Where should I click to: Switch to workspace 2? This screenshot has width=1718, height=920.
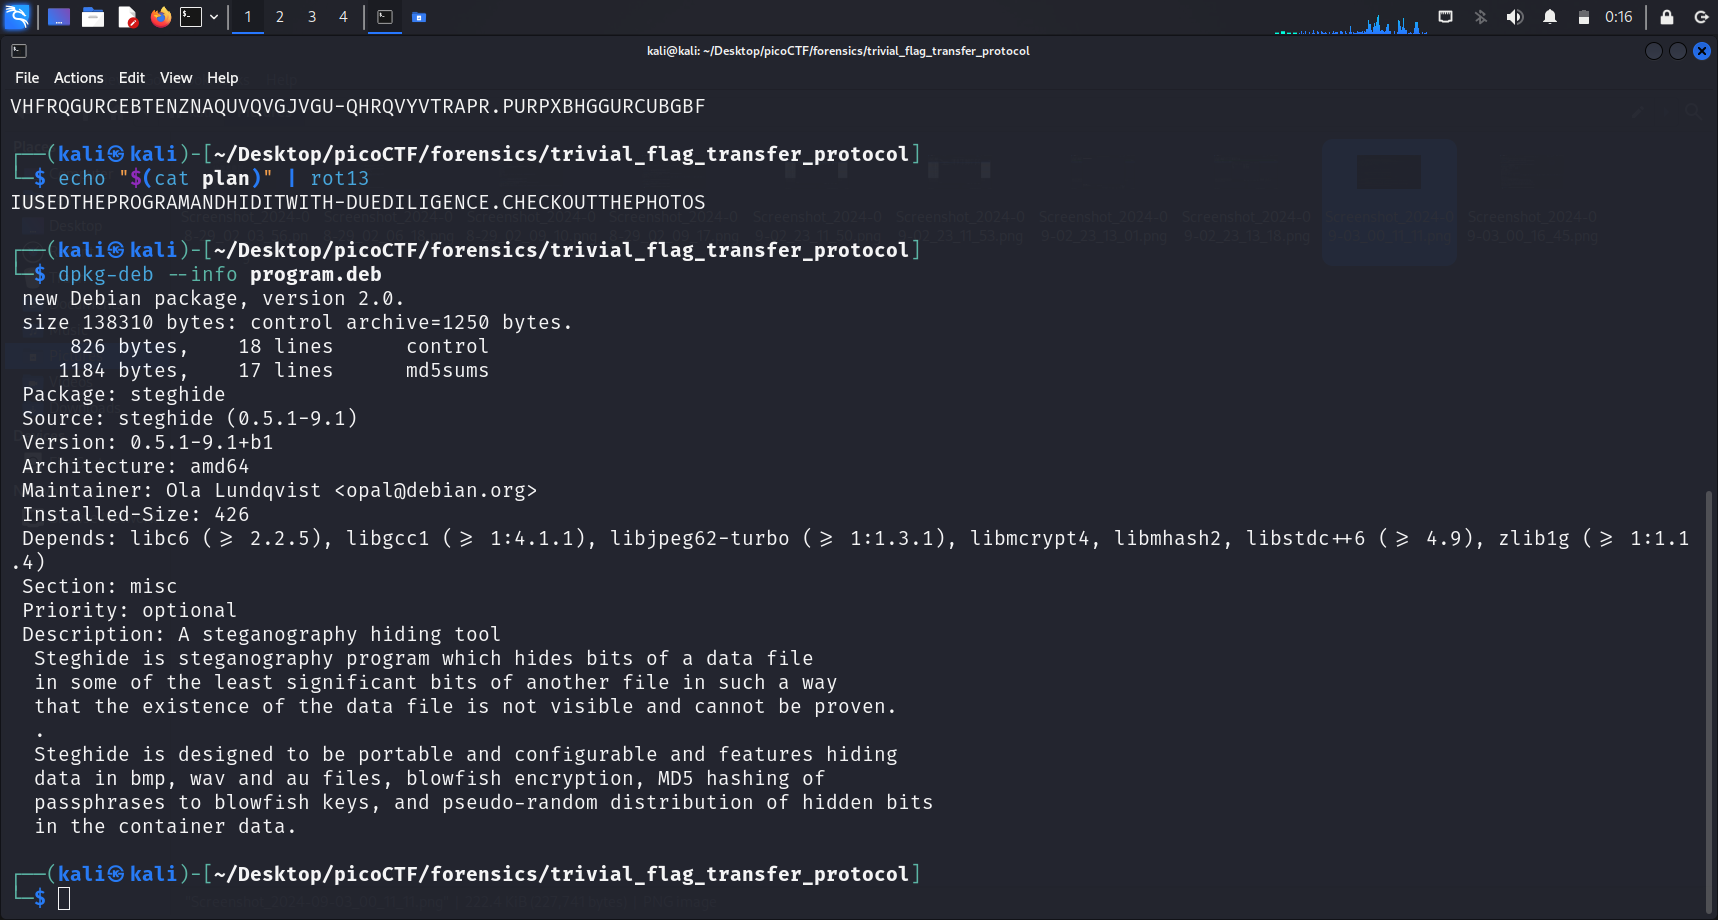(280, 17)
